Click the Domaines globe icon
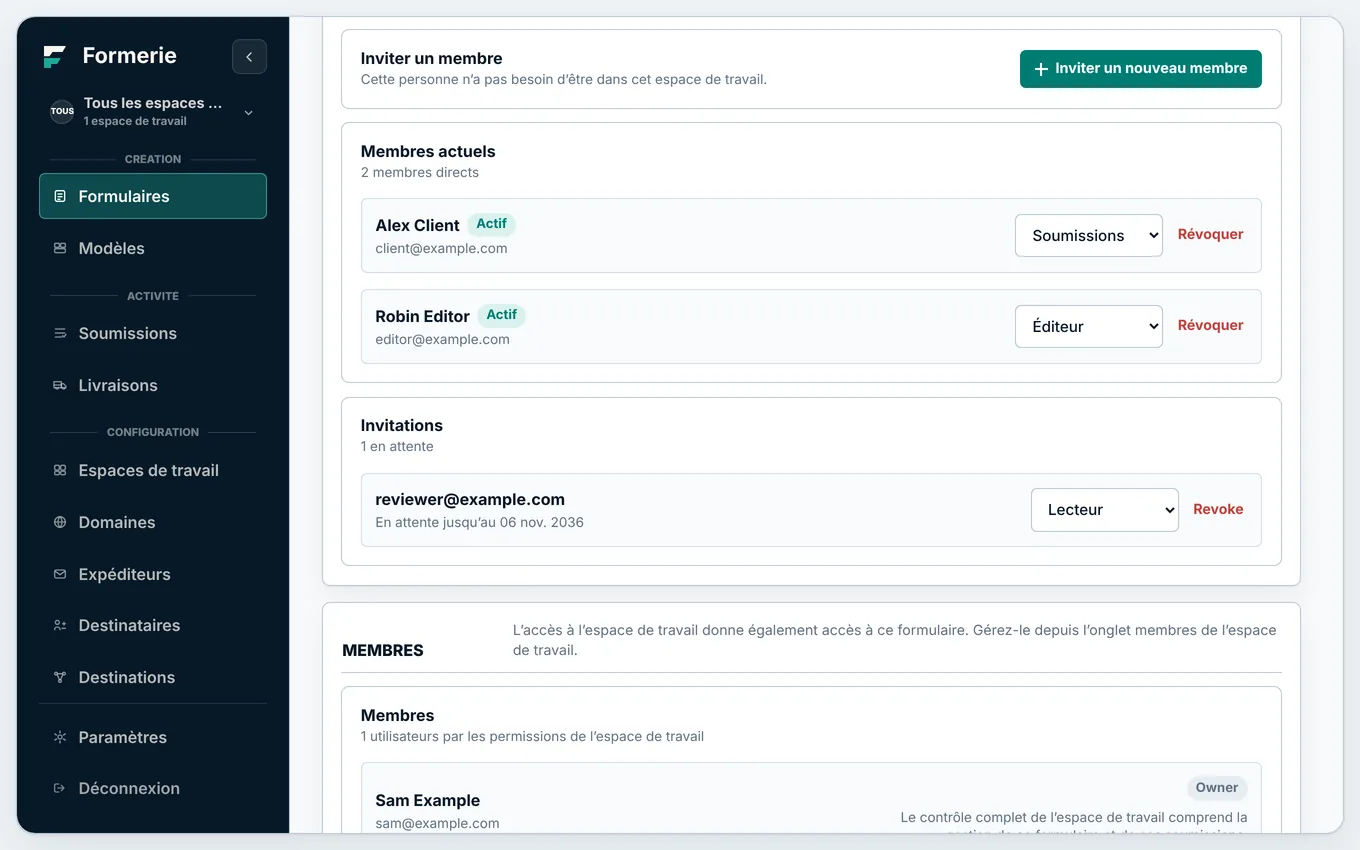The image size is (1360, 850). pos(60,522)
